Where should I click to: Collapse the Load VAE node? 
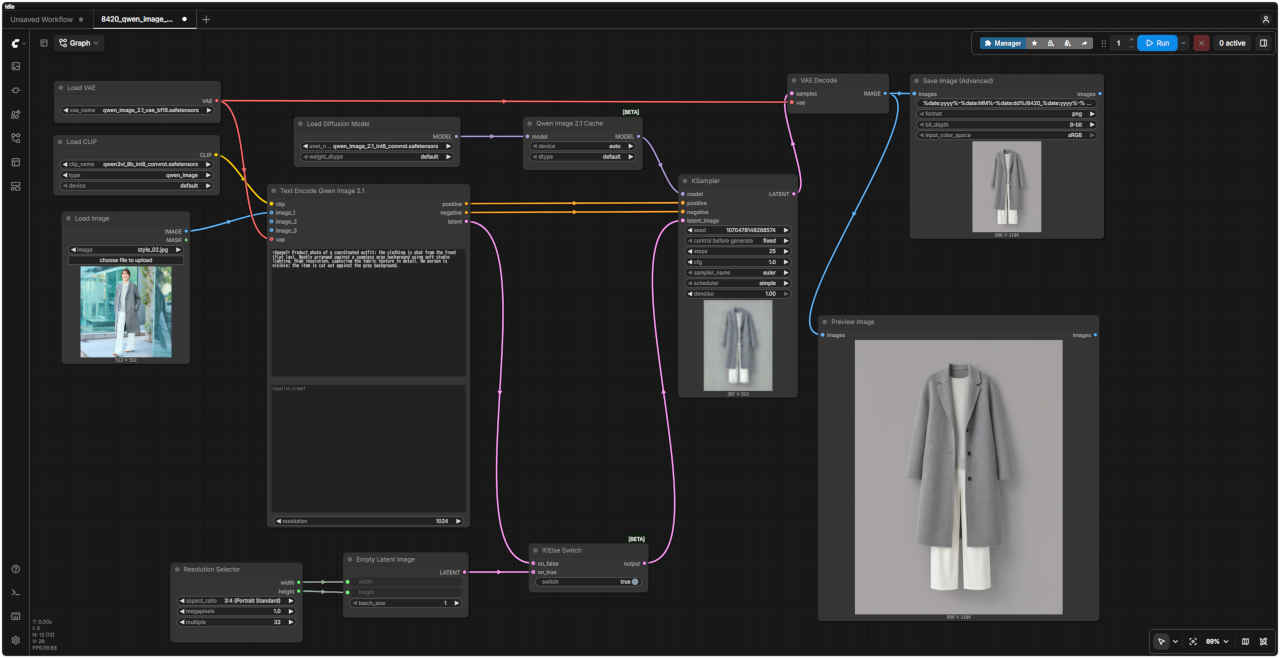[x=61, y=88]
